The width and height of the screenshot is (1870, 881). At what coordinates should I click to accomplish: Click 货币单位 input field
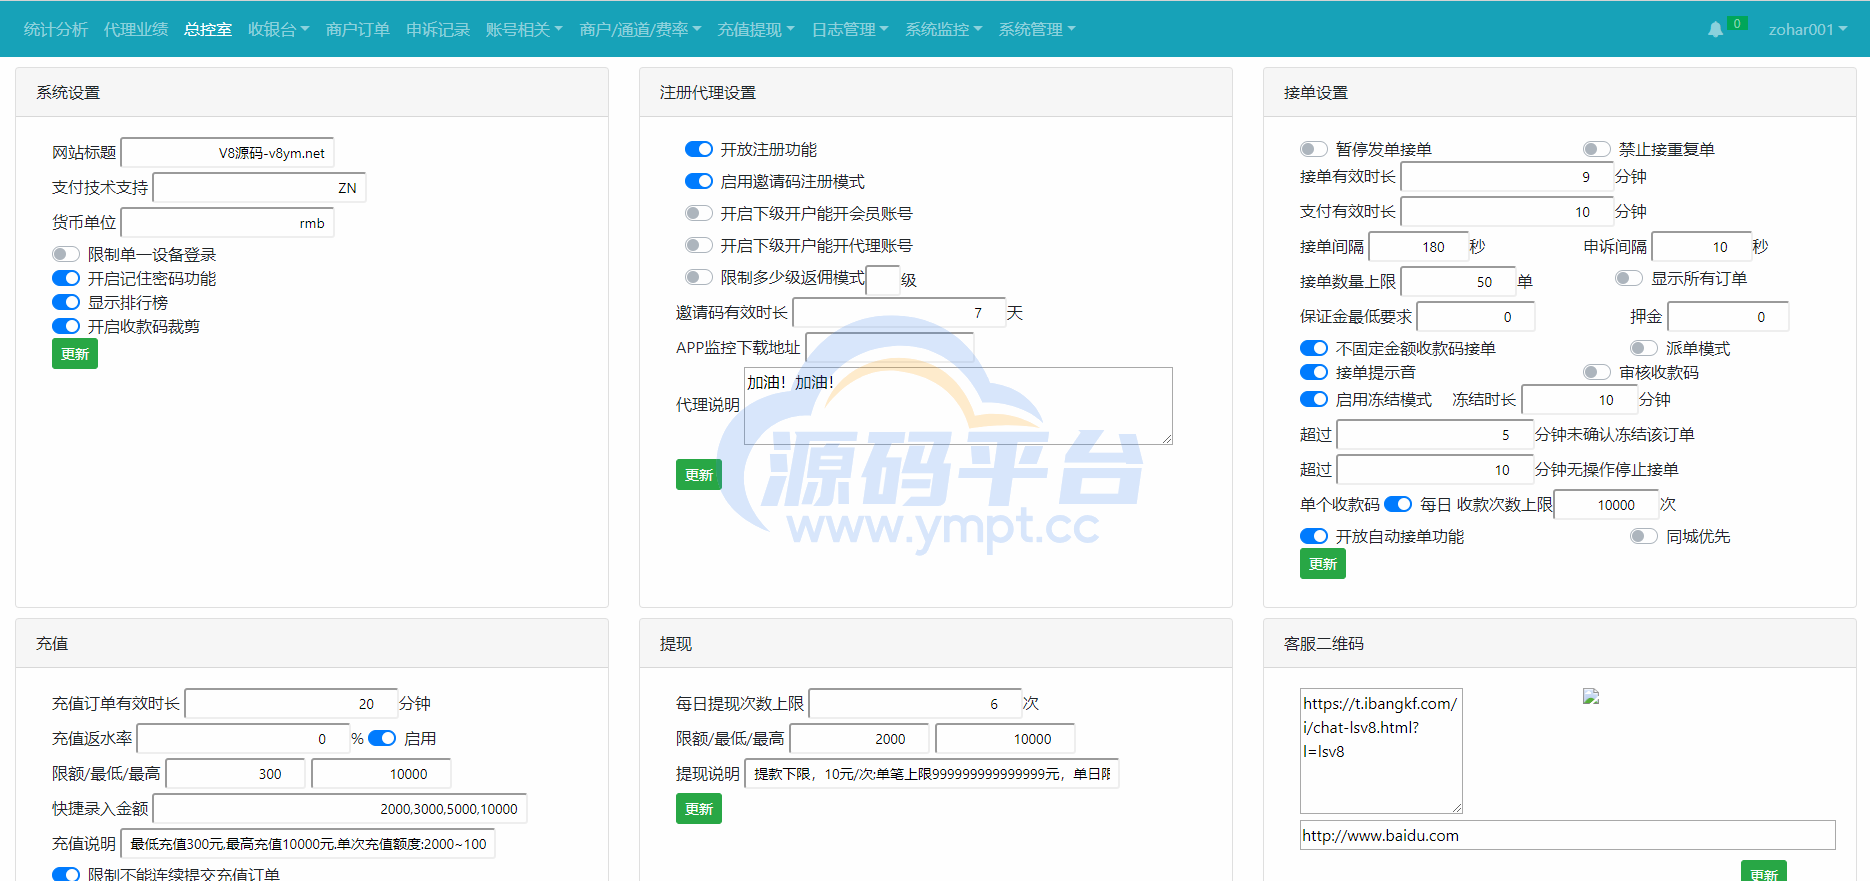click(227, 223)
